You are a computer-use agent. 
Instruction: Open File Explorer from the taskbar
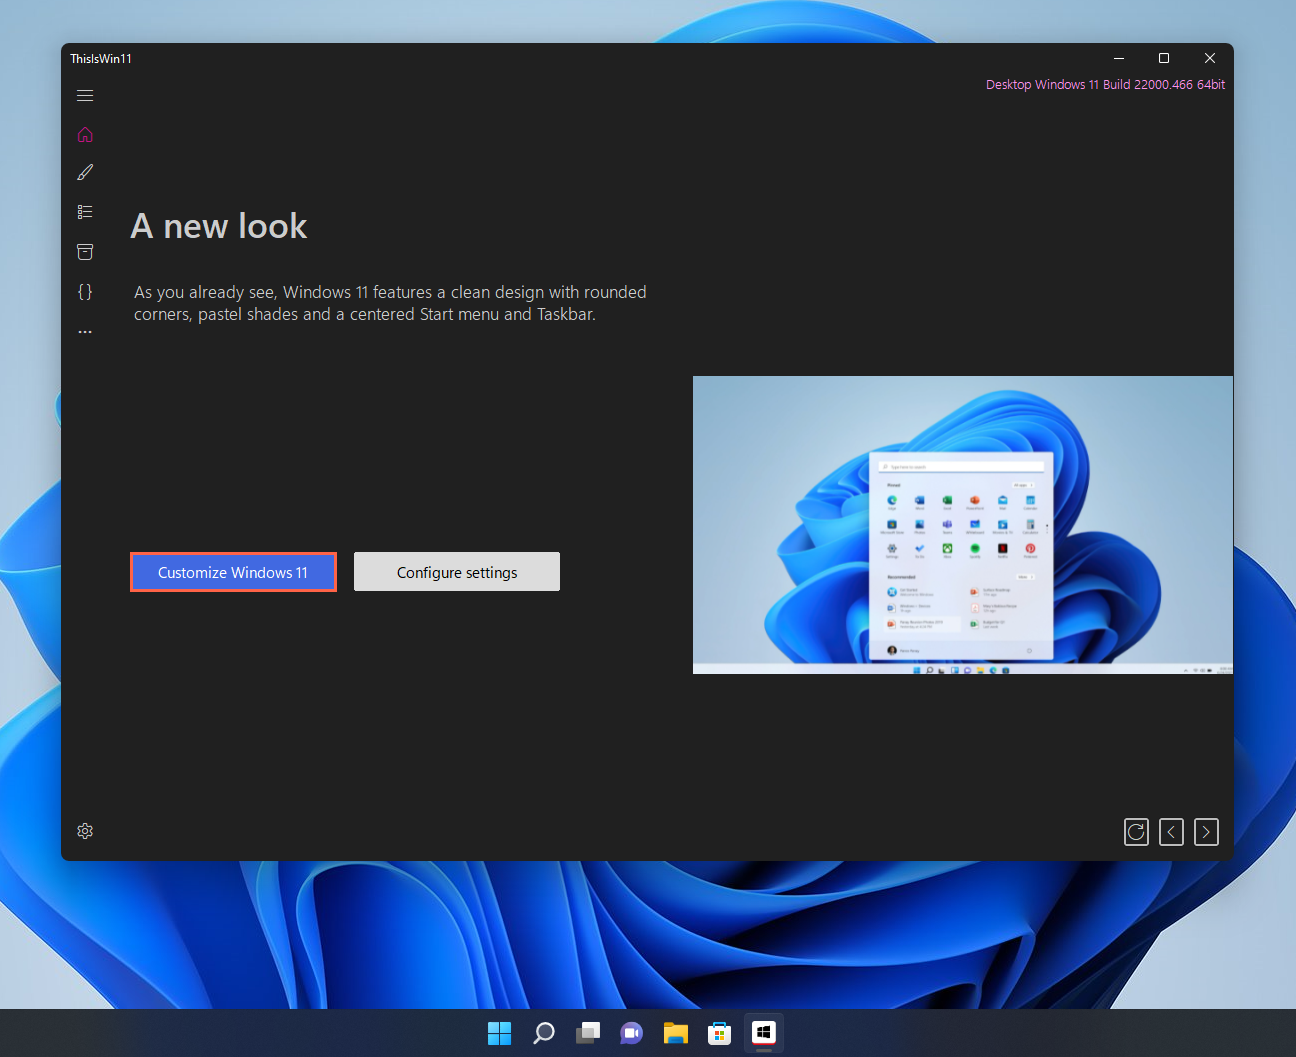[x=676, y=1033]
